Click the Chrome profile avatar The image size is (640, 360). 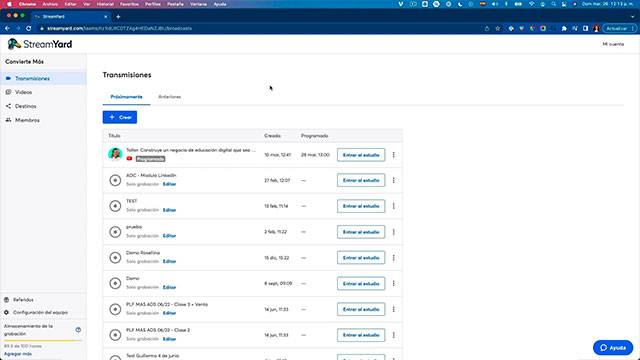(x=596, y=29)
